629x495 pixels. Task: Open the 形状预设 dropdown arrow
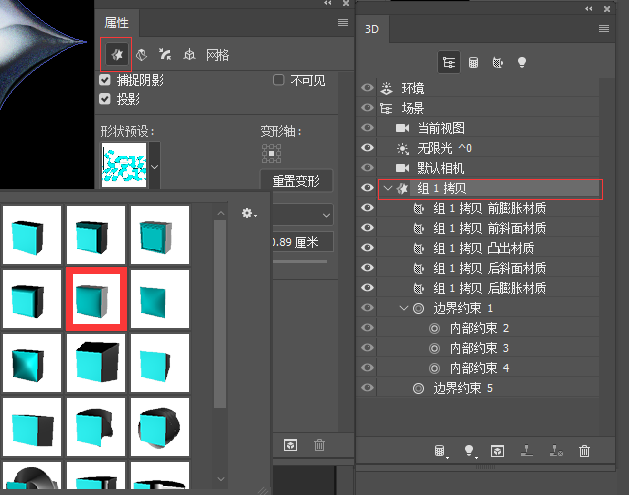(x=154, y=162)
